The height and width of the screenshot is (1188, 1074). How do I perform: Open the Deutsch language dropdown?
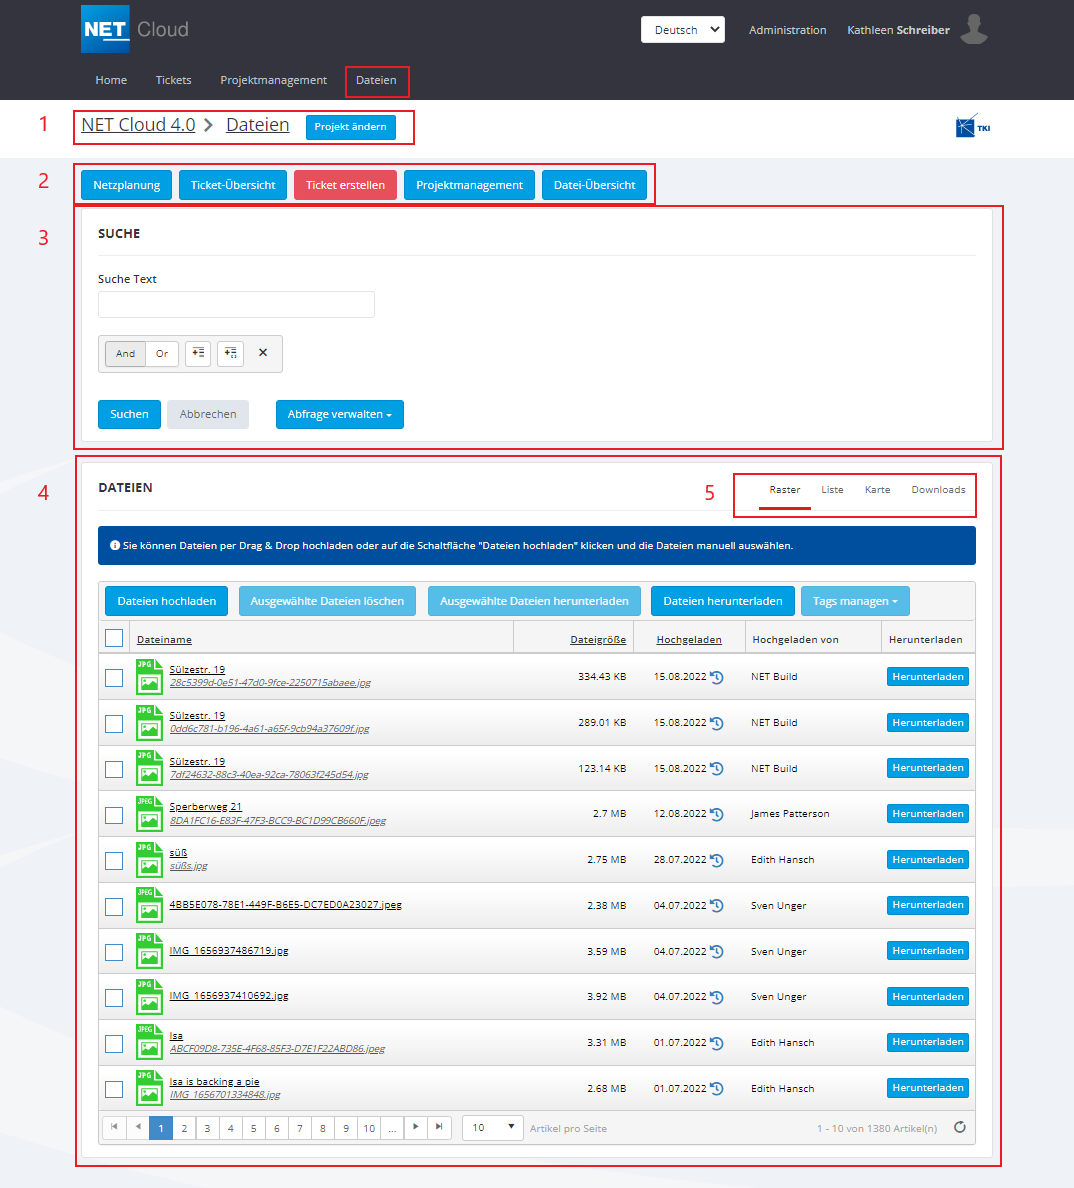click(682, 29)
